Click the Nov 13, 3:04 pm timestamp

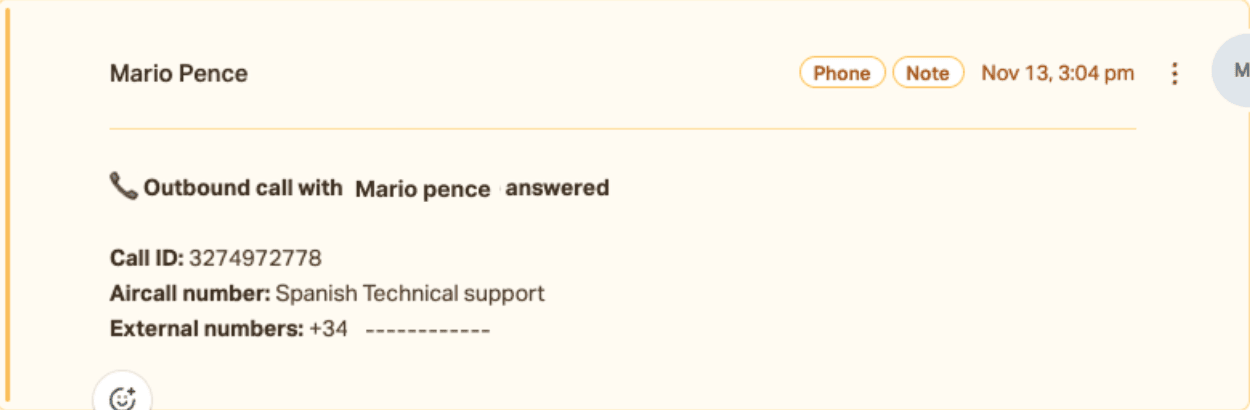[x=1057, y=73]
